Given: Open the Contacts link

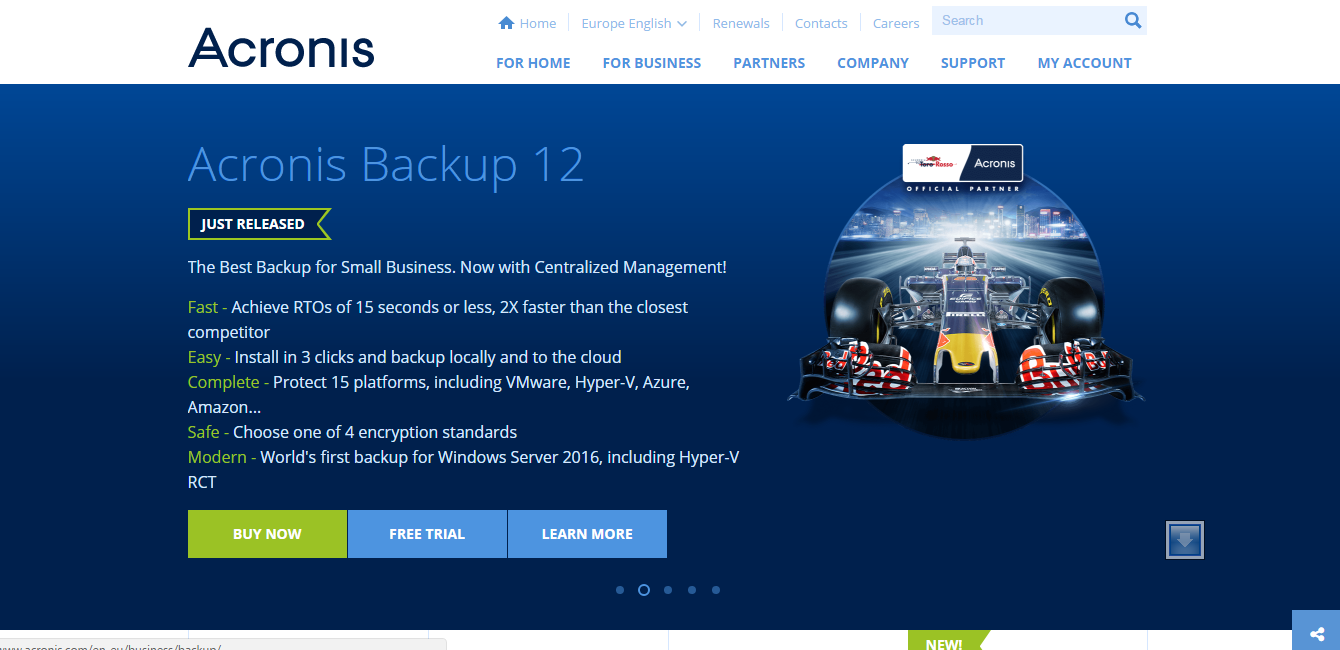Looking at the screenshot, I should click(x=821, y=23).
